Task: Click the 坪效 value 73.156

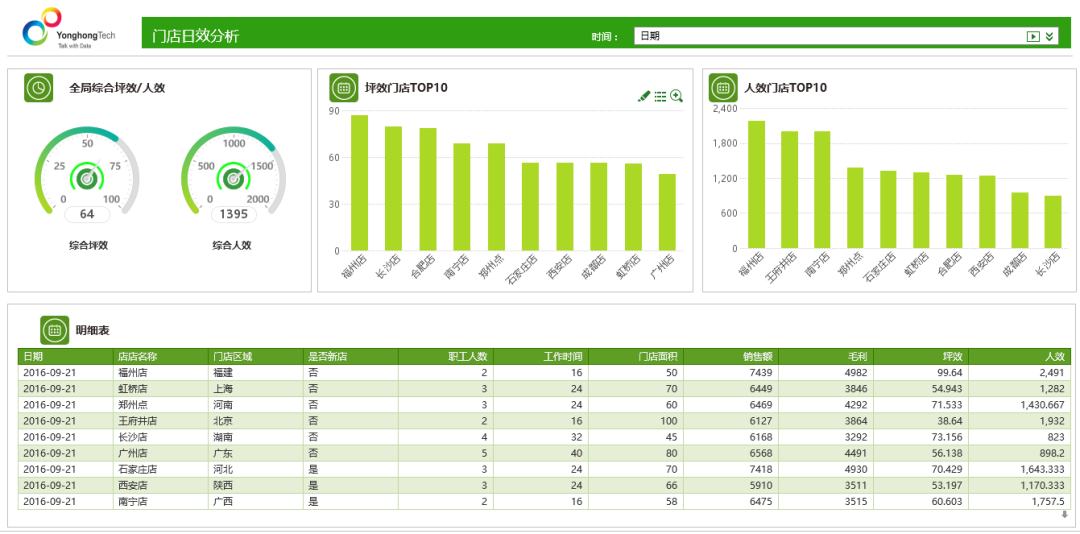Action: pos(921,437)
